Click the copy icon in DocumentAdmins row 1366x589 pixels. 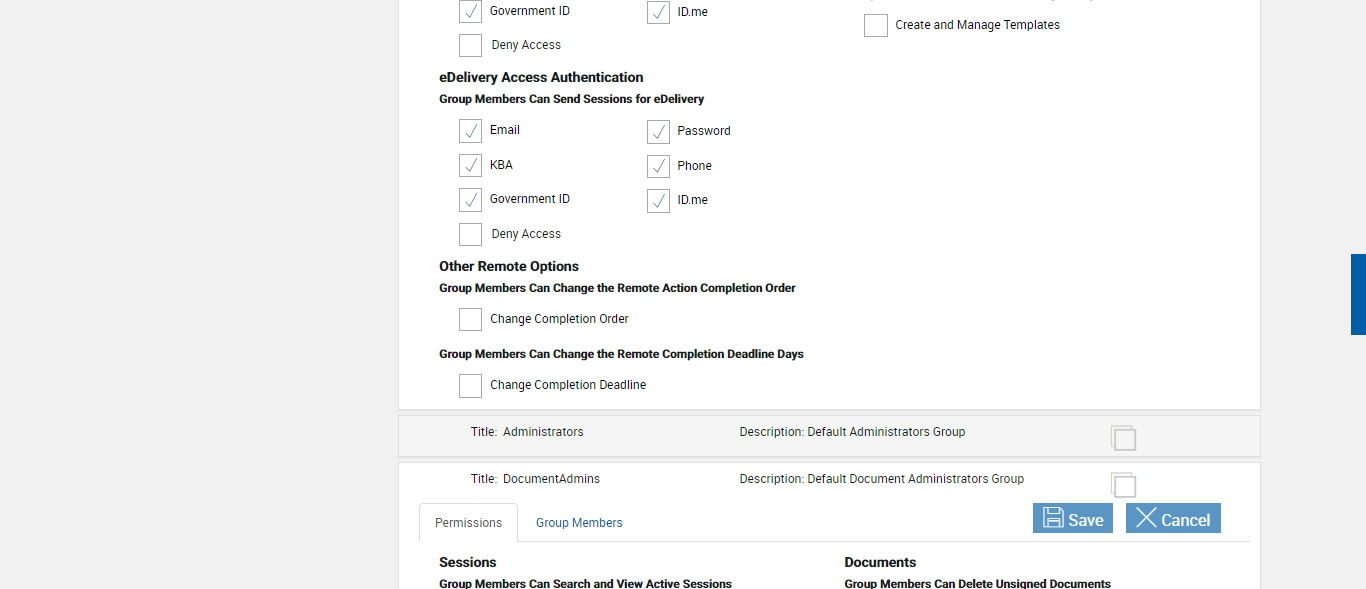(1123, 485)
